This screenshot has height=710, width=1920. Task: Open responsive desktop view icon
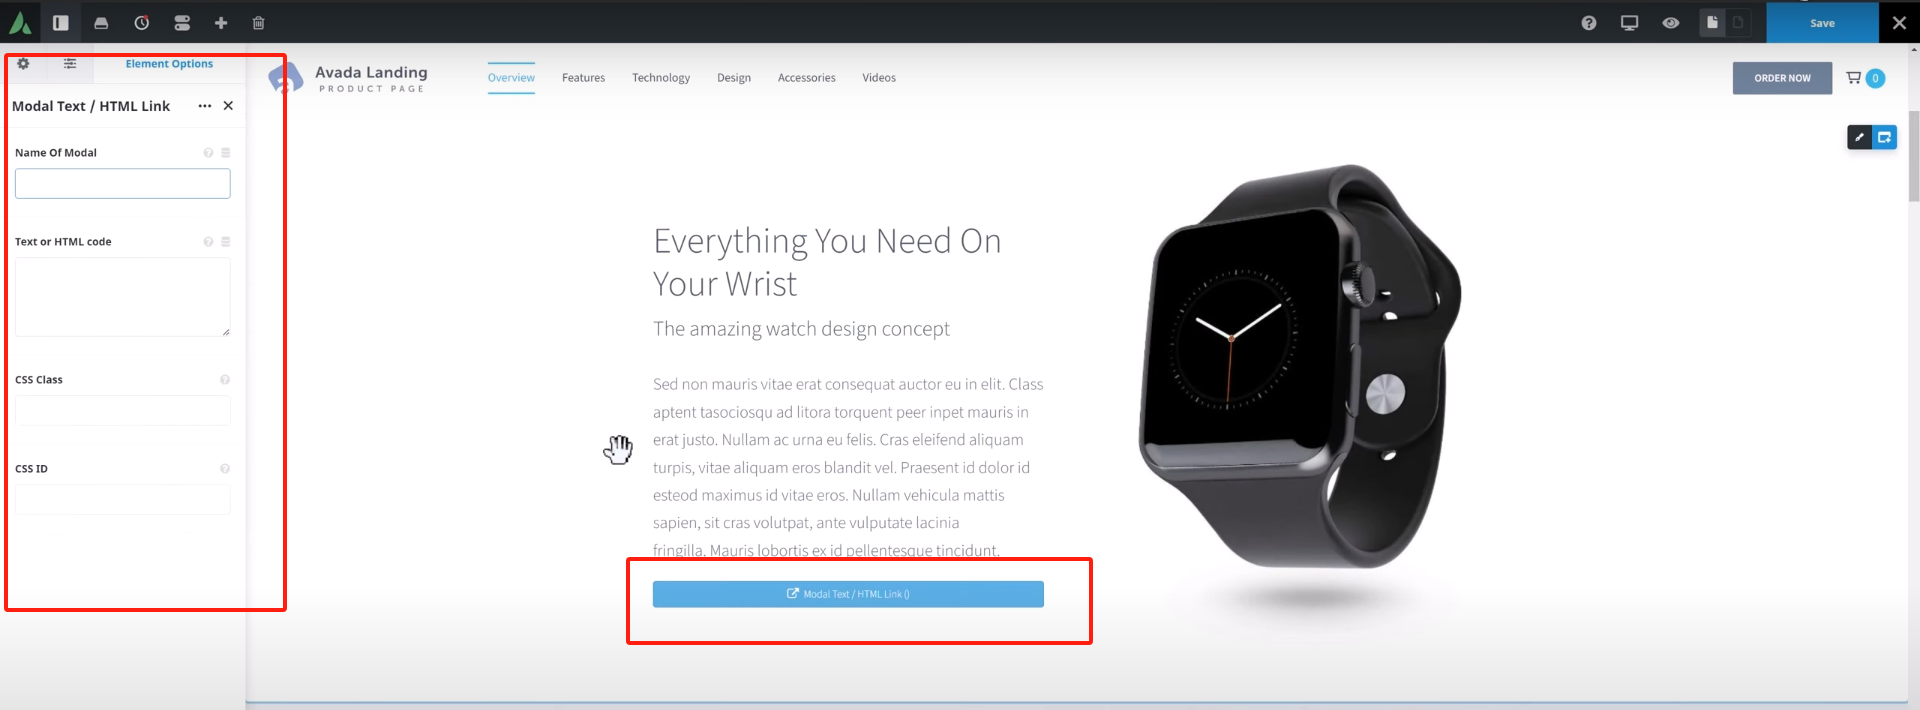[1630, 22]
